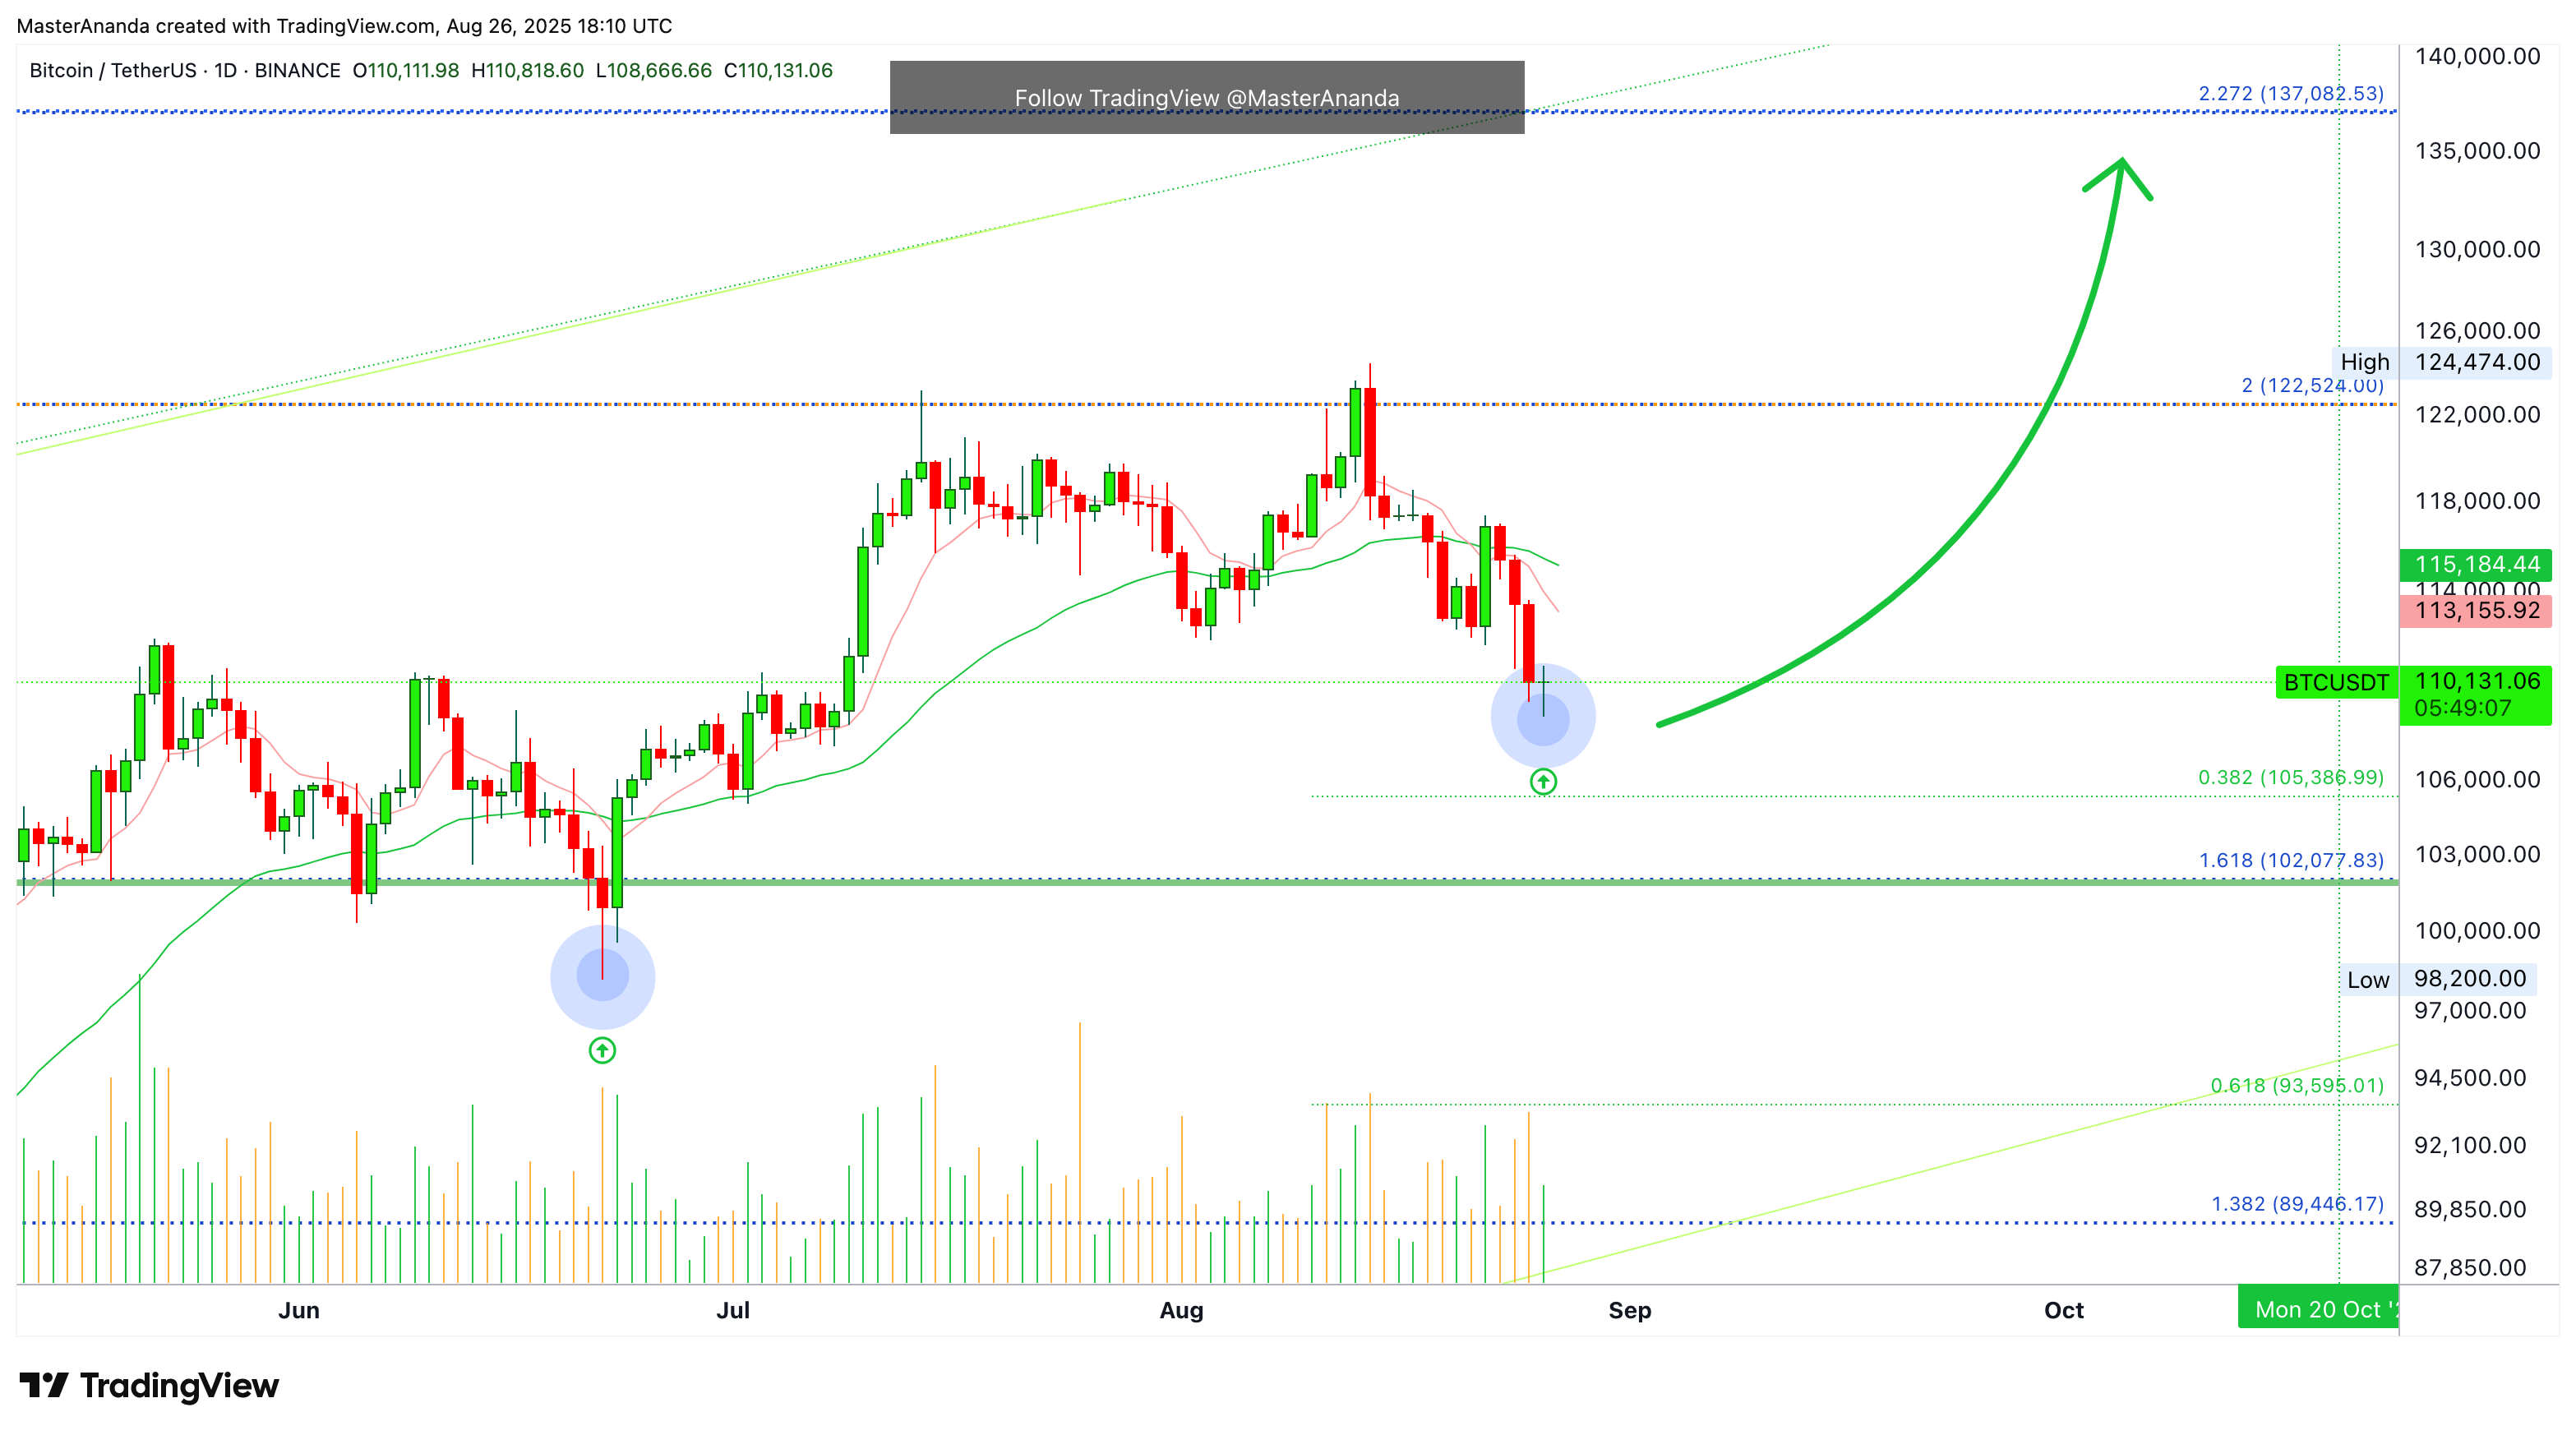
Task: Click the 94,500.00 price axis value
Action: click(2470, 1078)
